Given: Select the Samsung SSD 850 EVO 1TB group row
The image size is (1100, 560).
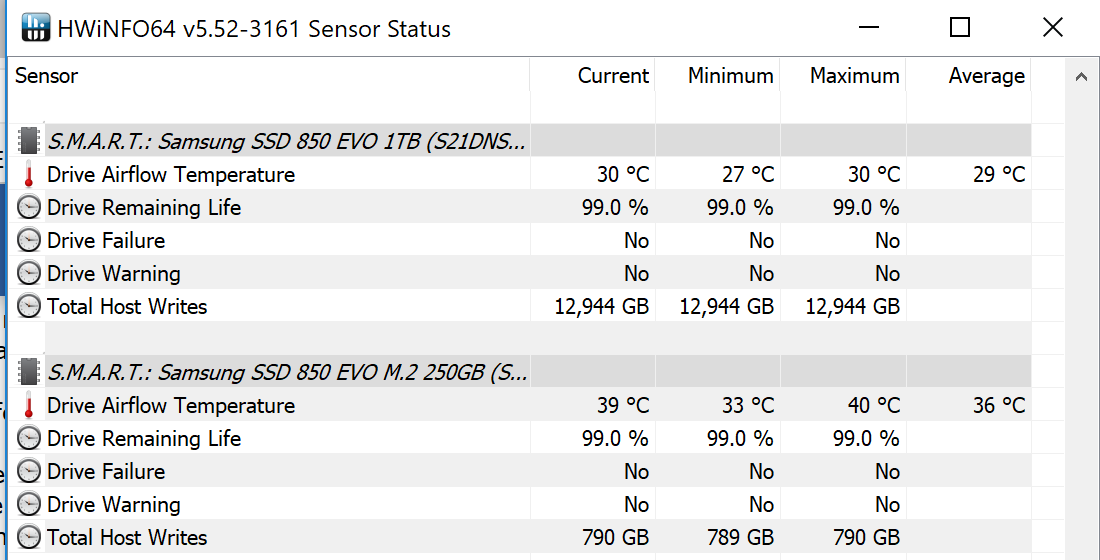Looking at the screenshot, I should [x=286, y=141].
